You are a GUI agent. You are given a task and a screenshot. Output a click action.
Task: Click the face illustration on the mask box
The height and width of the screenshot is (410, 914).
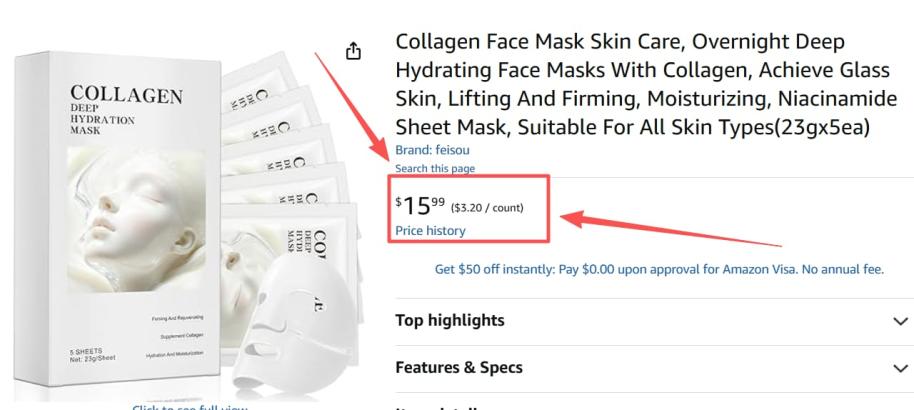click(x=125, y=210)
